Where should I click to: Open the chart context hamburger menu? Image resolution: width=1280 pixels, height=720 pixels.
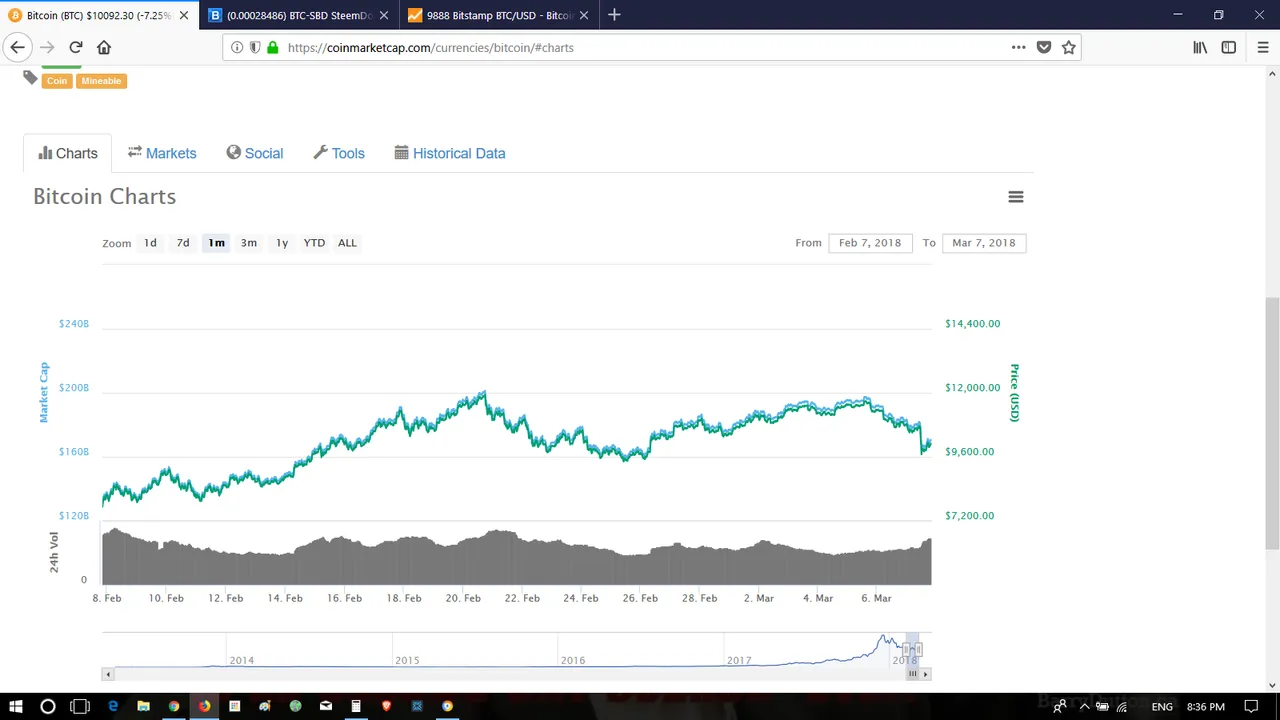click(1016, 197)
